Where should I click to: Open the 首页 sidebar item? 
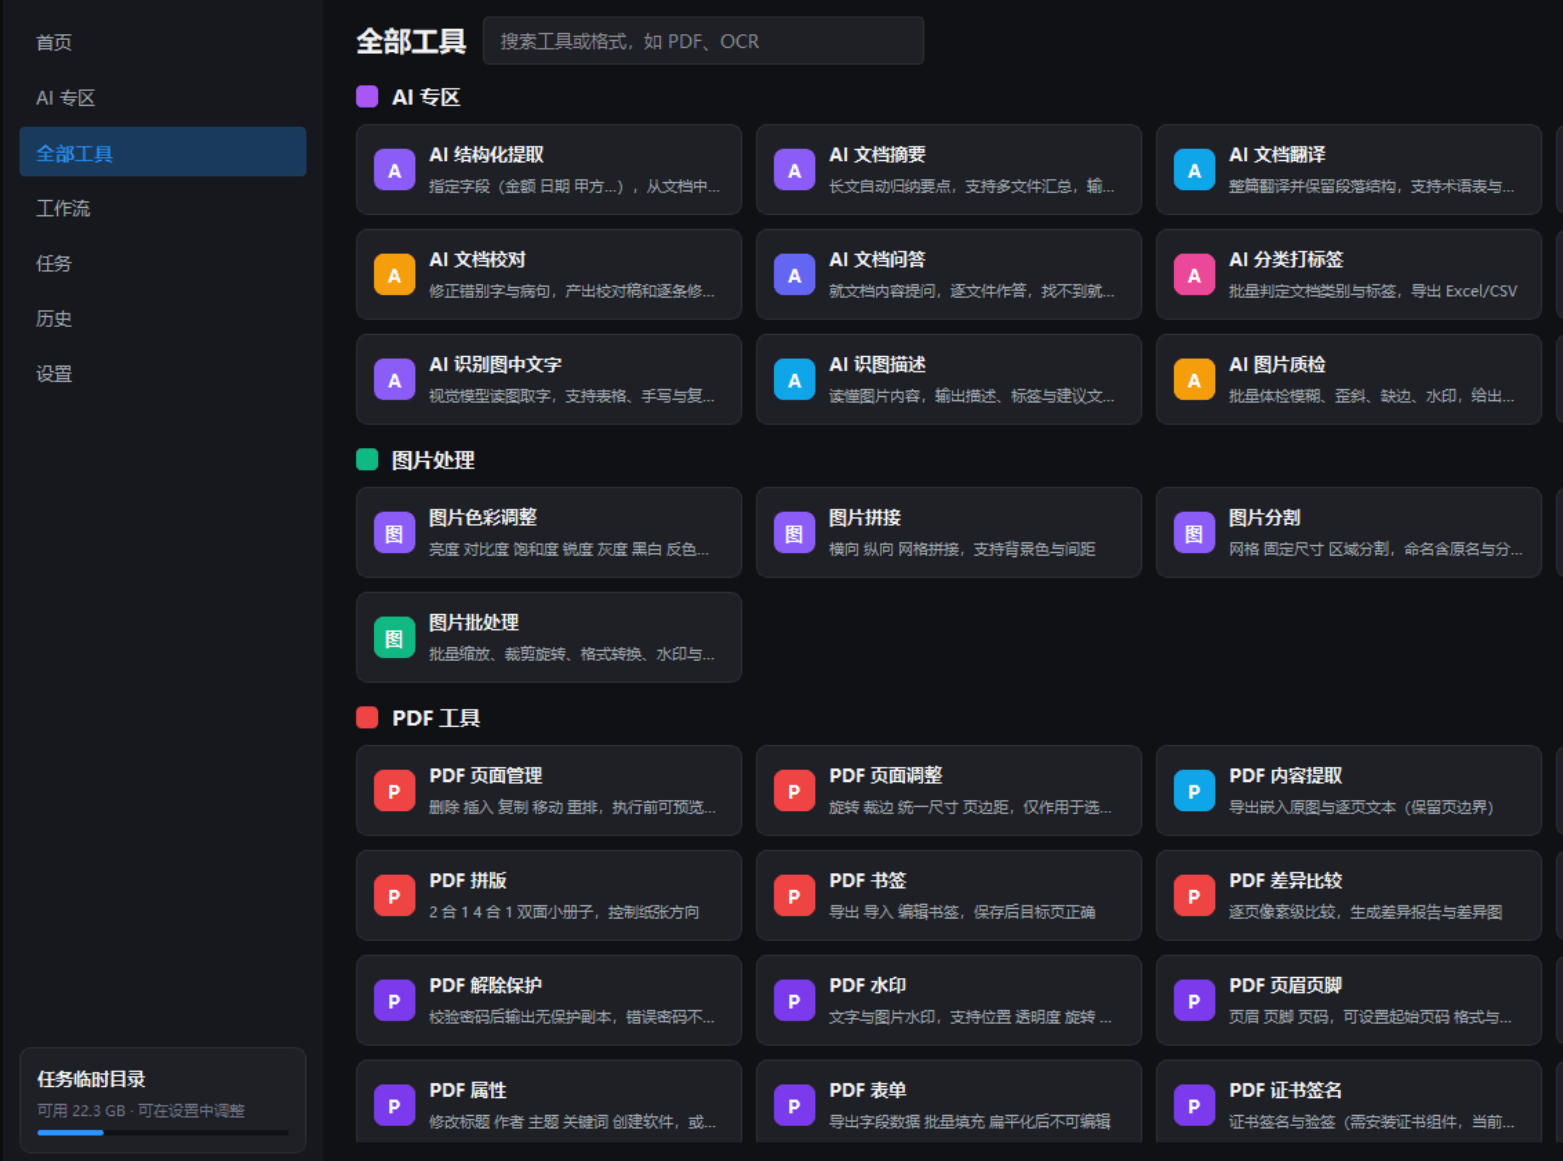[163, 42]
